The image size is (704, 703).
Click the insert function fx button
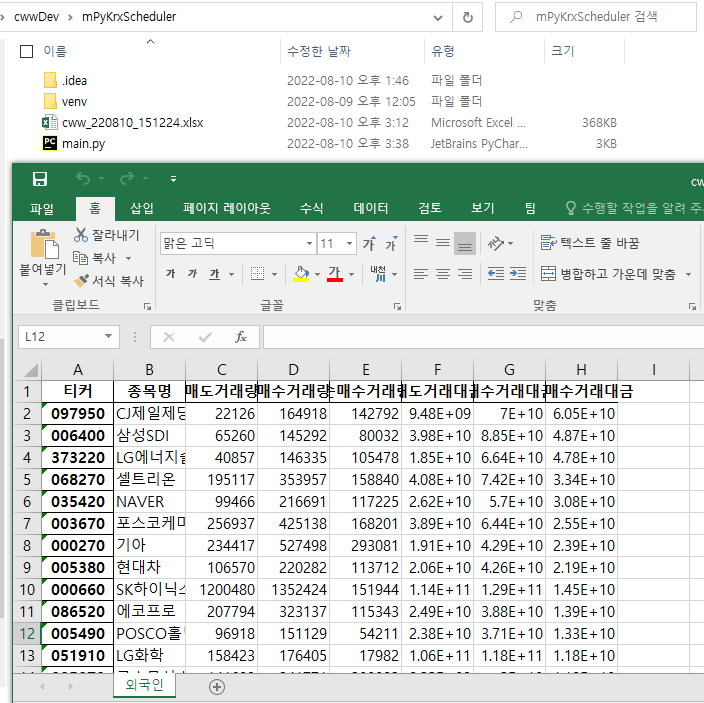pos(241,337)
